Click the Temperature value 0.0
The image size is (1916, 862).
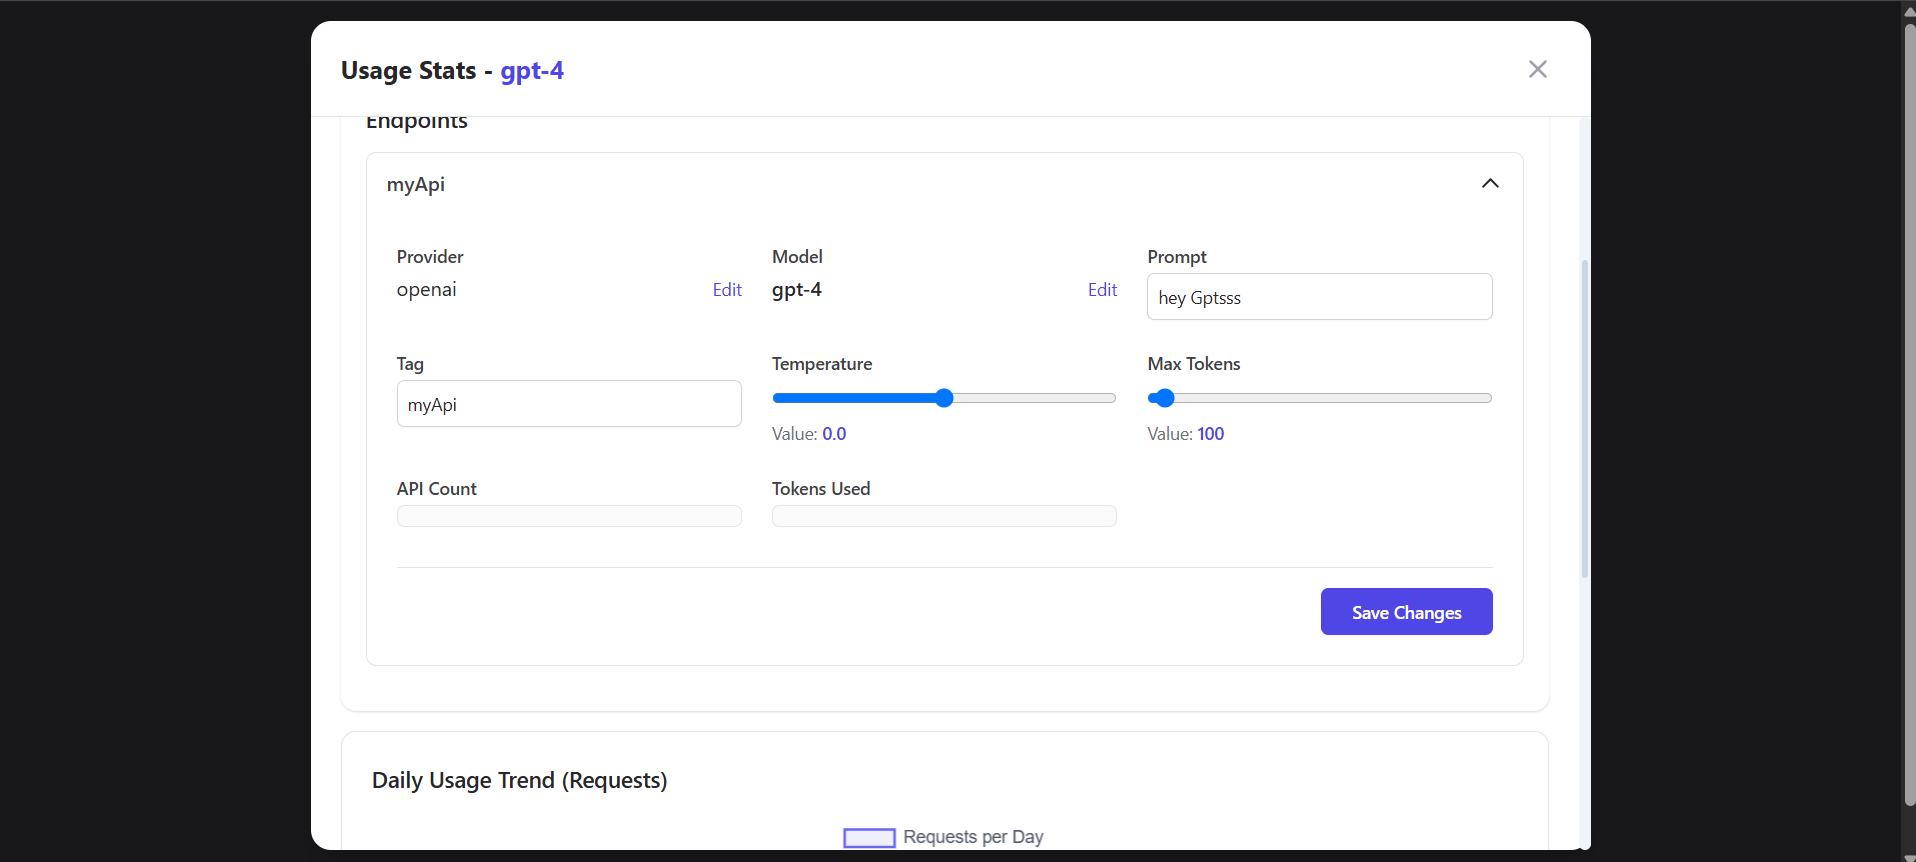pyautogui.click(x=834, y=434)
